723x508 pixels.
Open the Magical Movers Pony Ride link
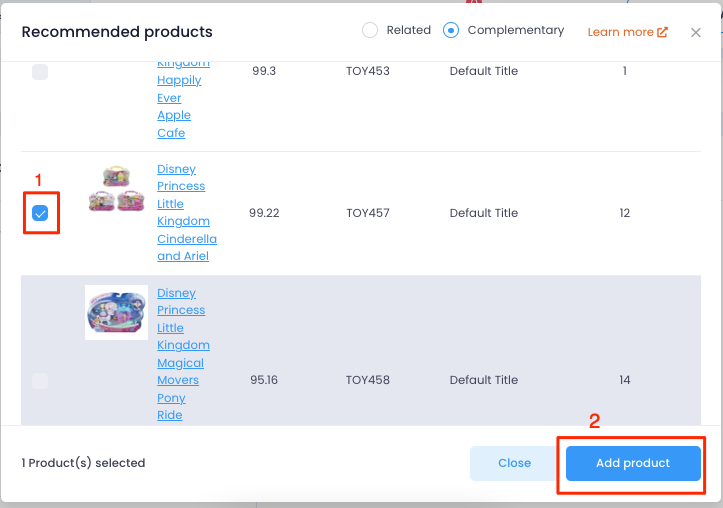pos(183,354)
